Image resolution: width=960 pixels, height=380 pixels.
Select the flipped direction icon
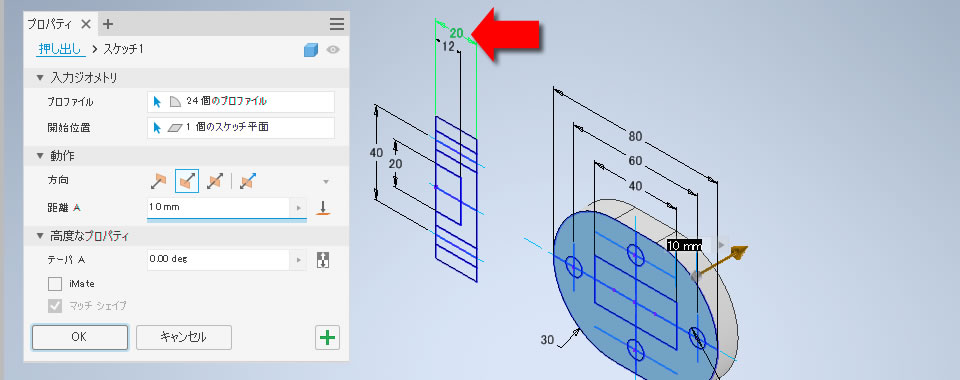coord(187,181)
